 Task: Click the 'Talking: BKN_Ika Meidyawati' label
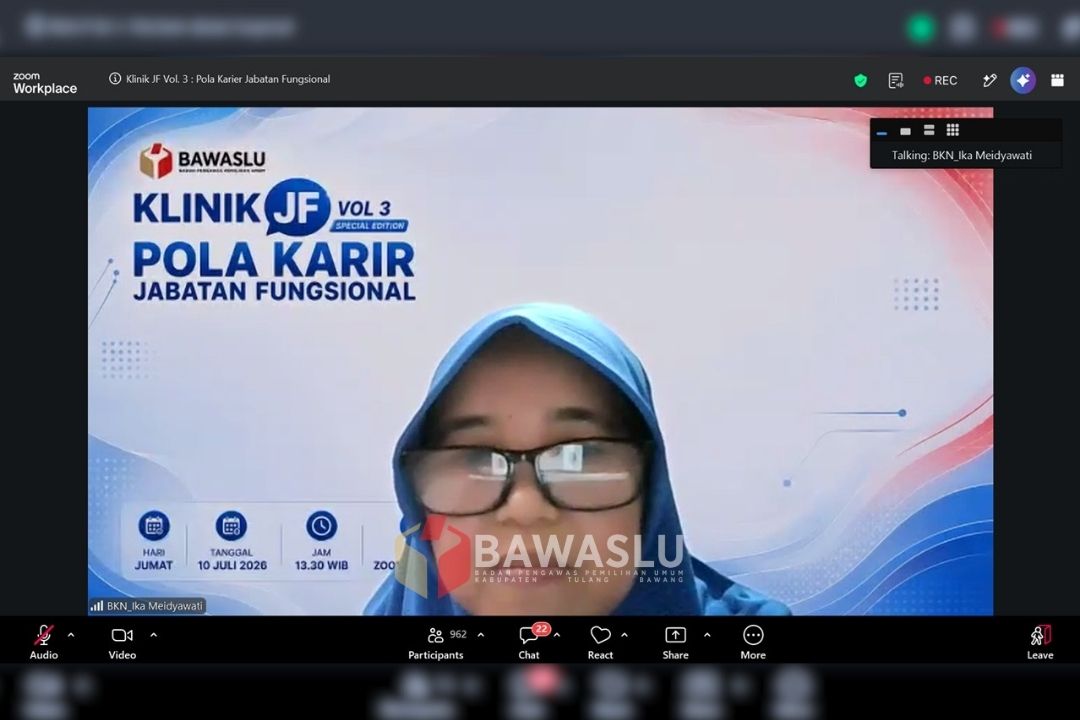pyautogui.click(x=962, y=156)
